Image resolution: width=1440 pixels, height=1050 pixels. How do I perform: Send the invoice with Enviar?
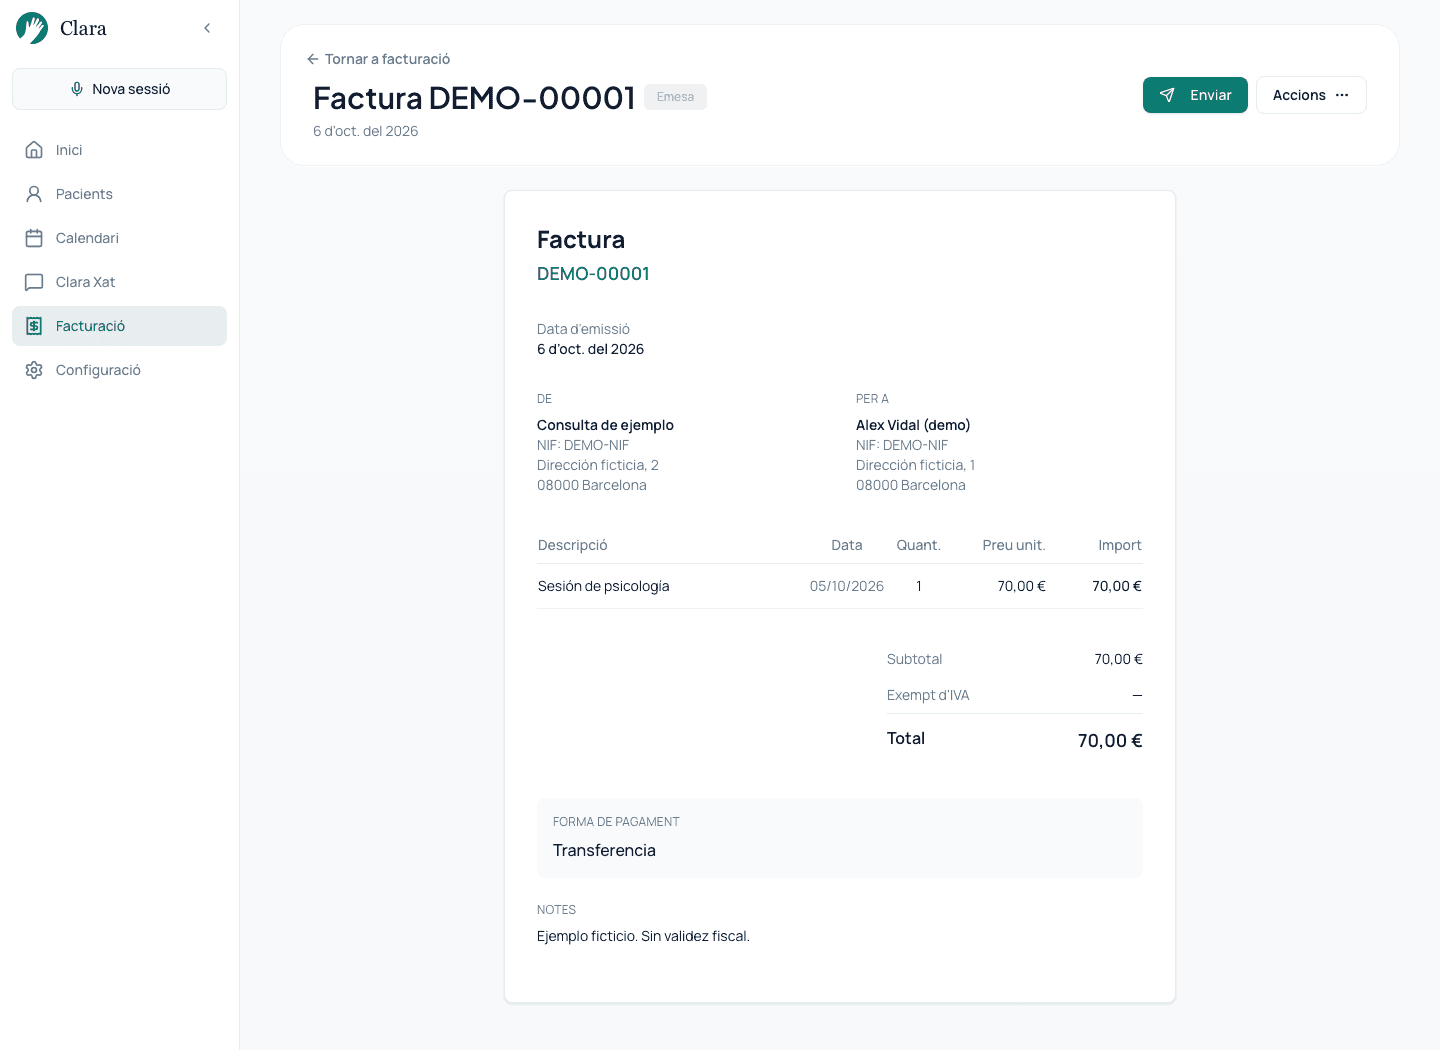pos(1195,95)
